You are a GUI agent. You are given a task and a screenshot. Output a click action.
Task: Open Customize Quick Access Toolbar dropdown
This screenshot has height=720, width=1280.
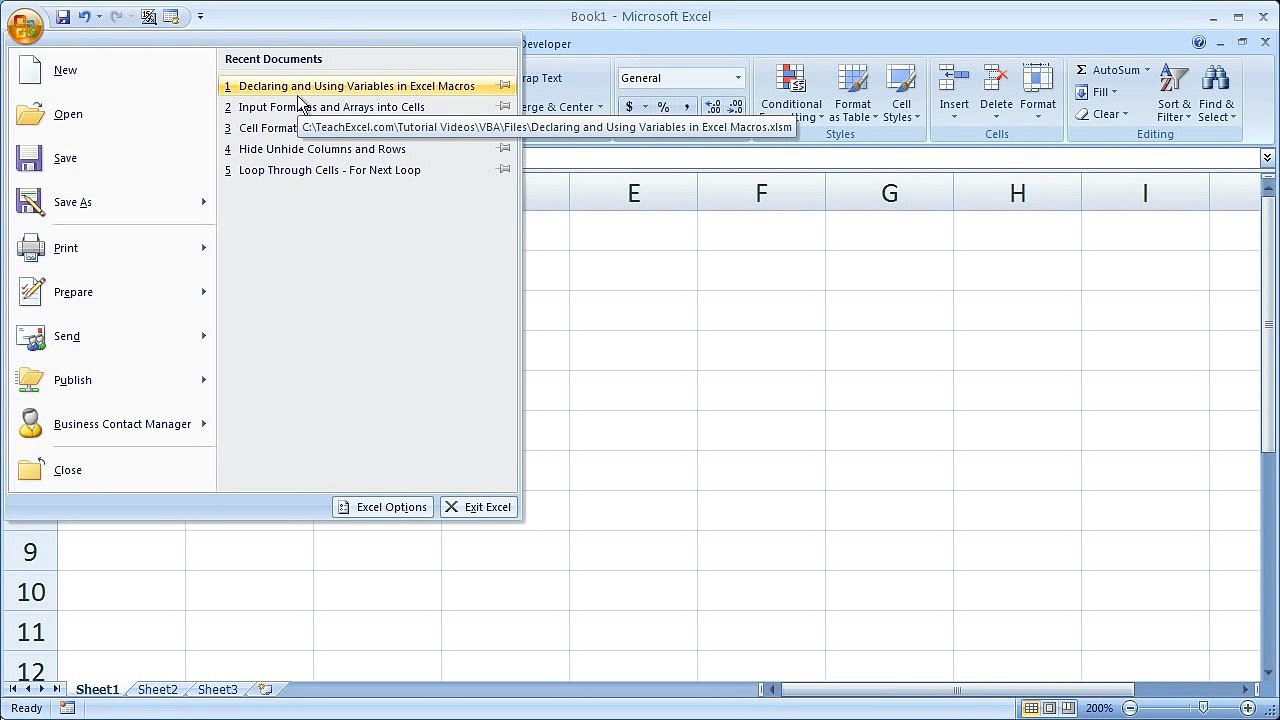click(200, 16)
